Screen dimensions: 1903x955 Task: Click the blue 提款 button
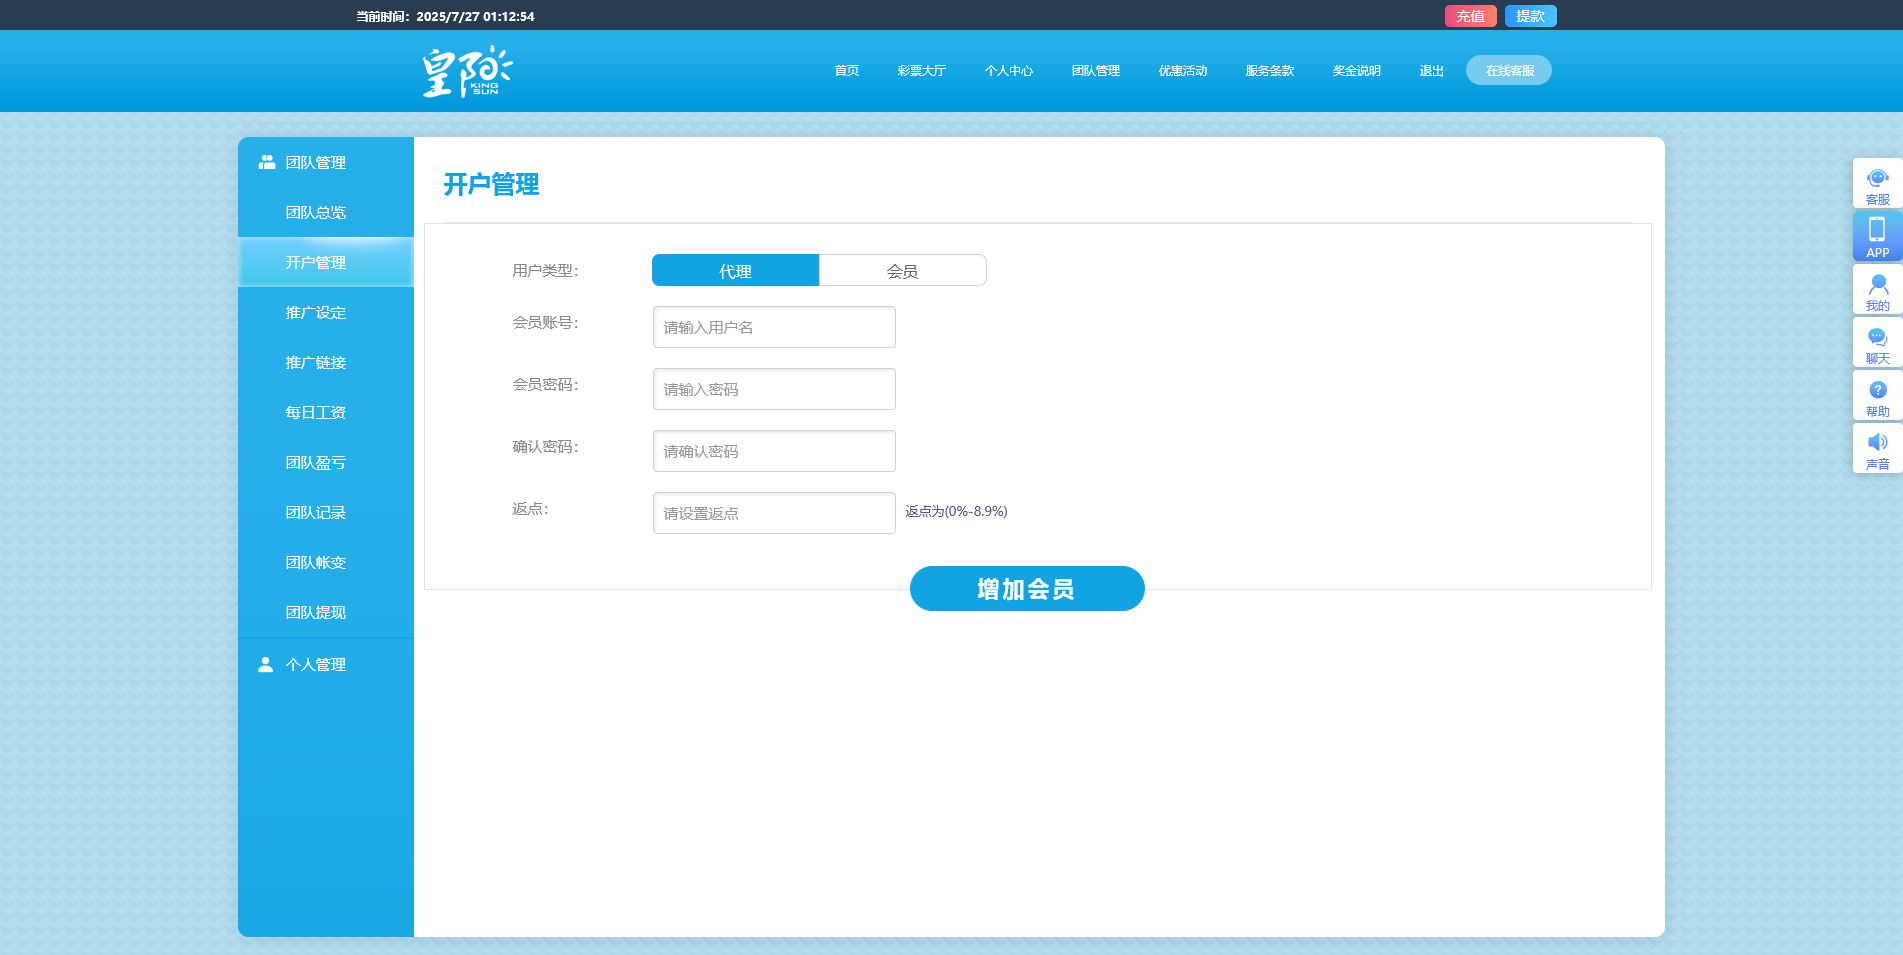[x=1530, y=16]
